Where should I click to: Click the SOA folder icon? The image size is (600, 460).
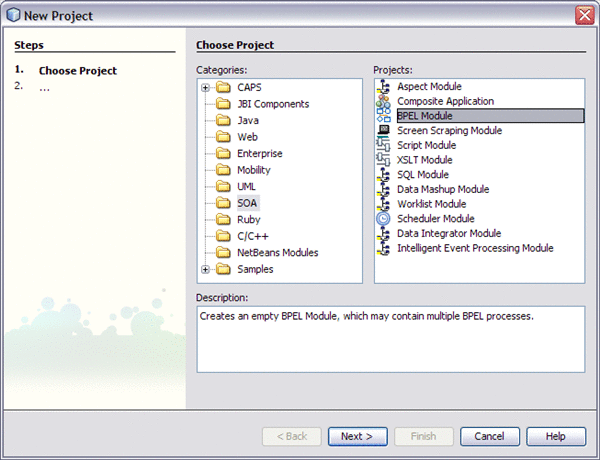(223, 203)
